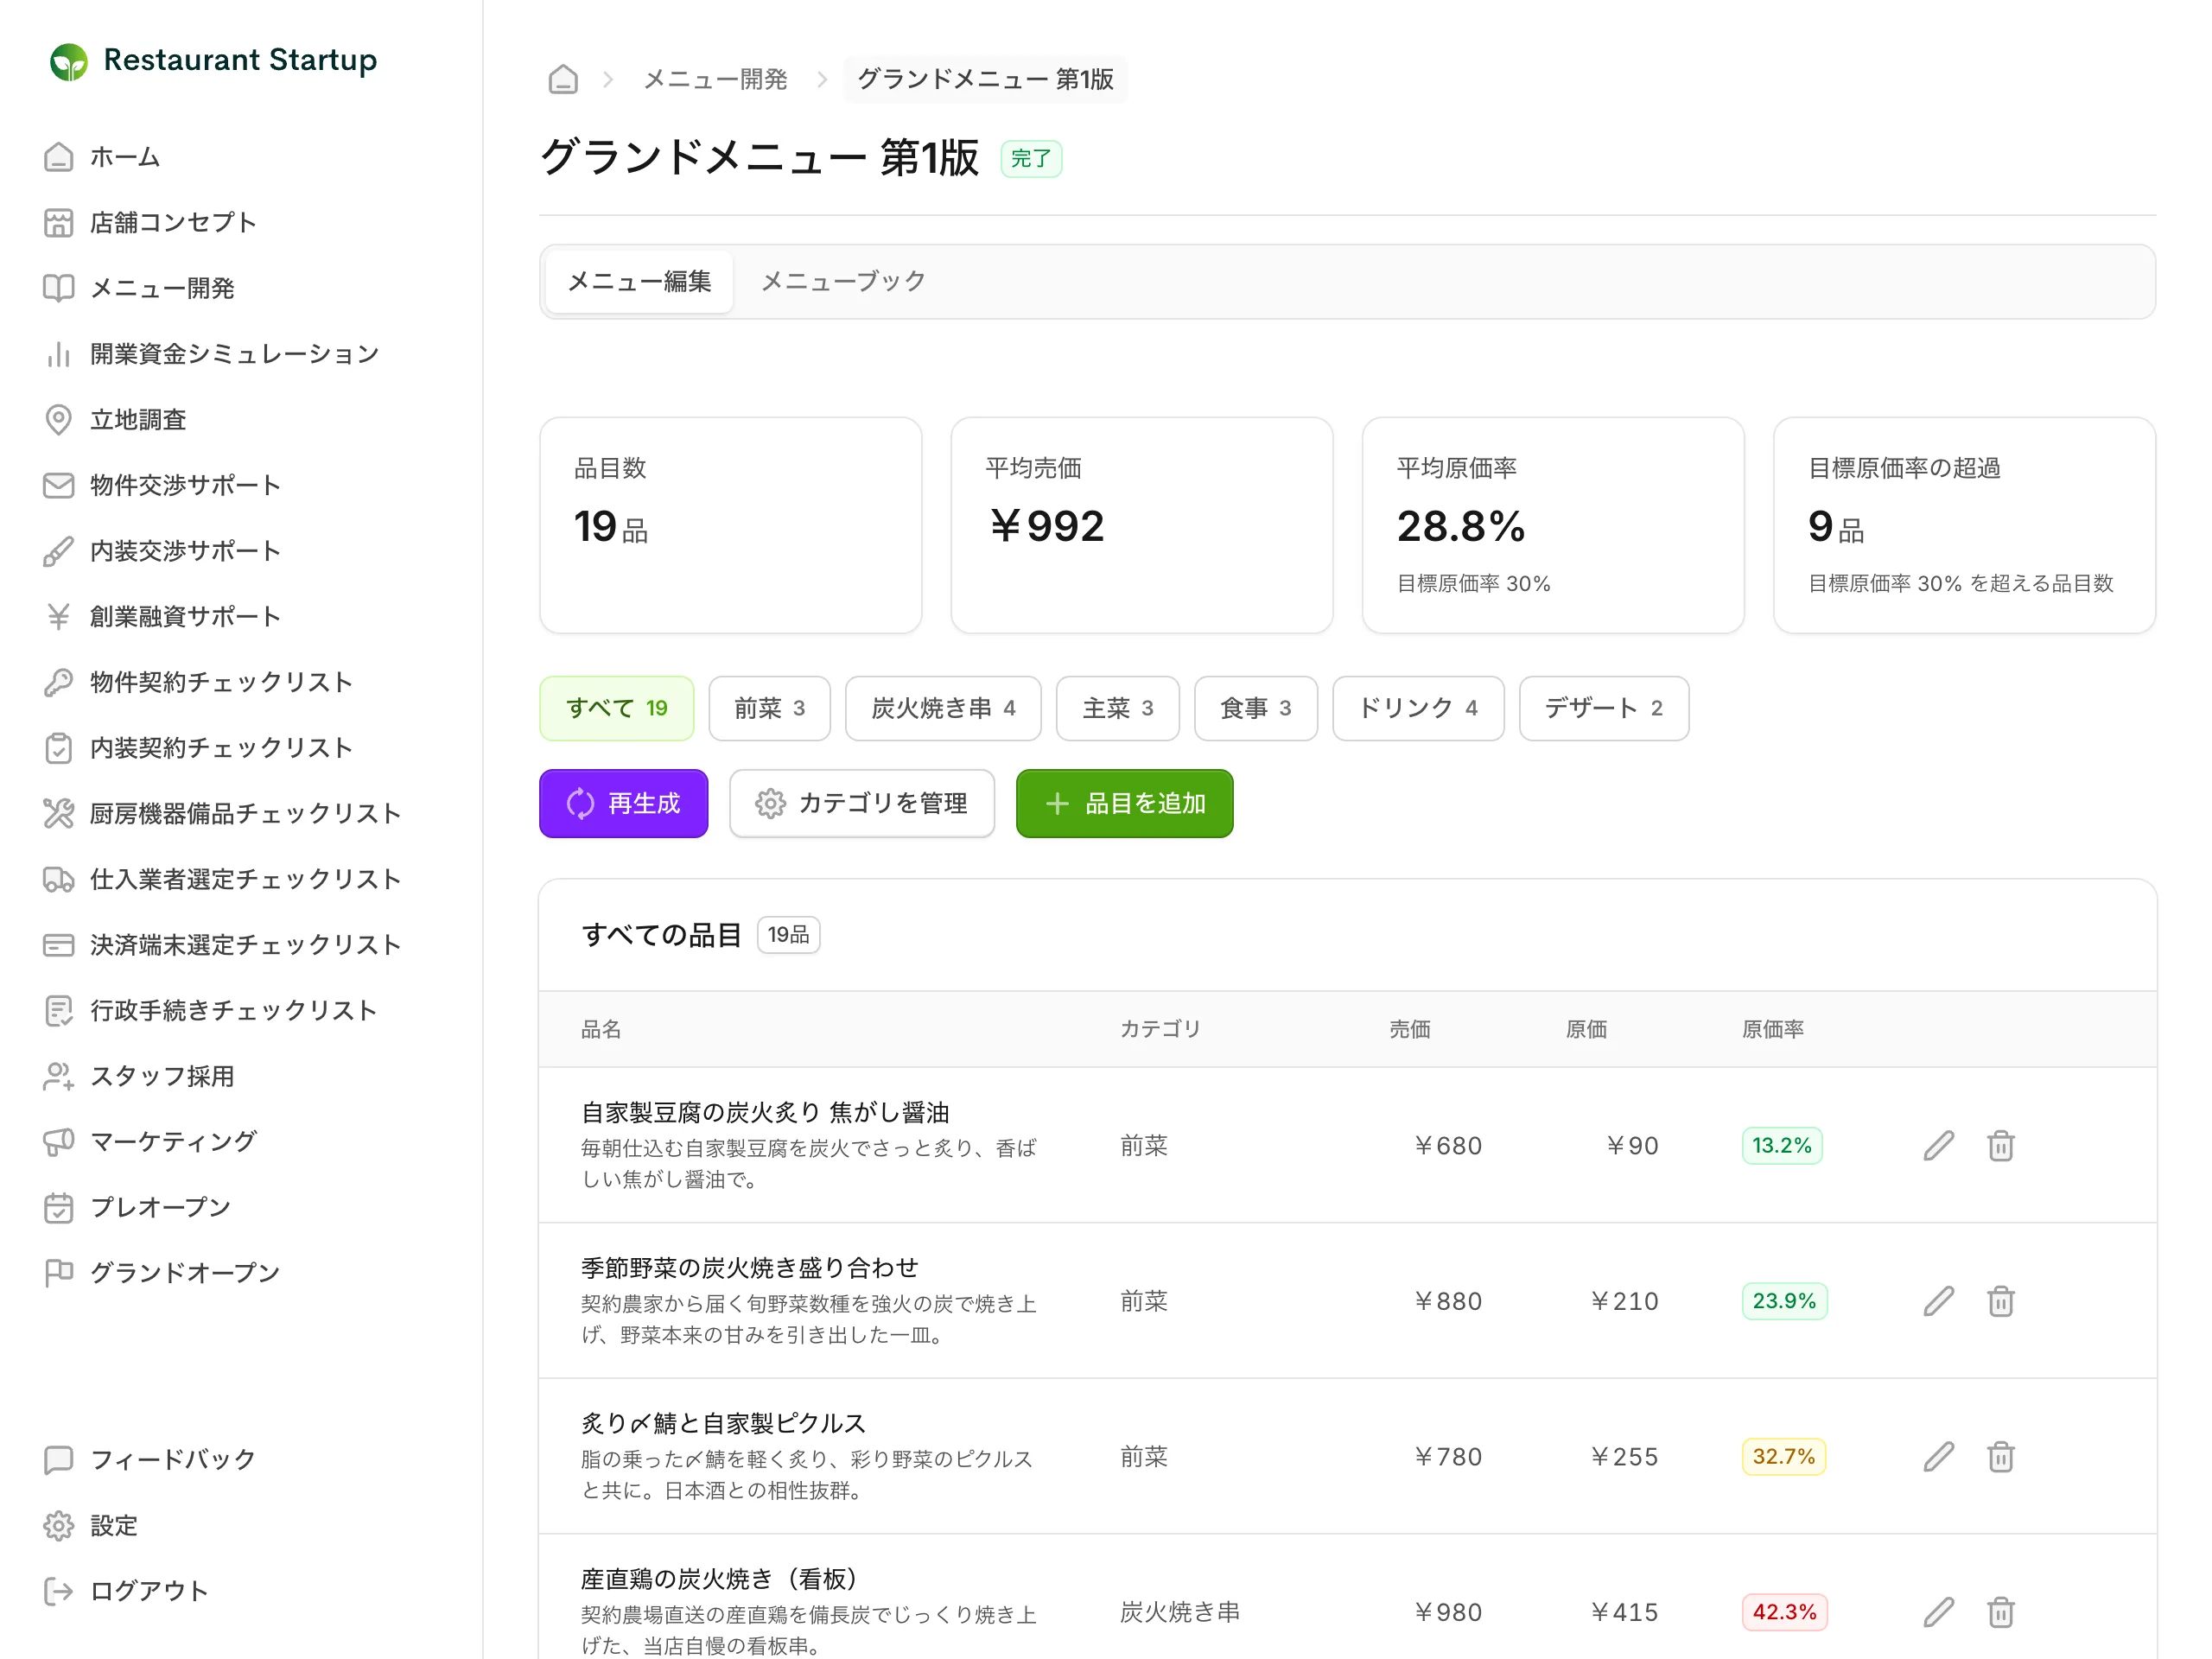
Task: Click the 品目を追加 button
Action: pos(1124,803)
